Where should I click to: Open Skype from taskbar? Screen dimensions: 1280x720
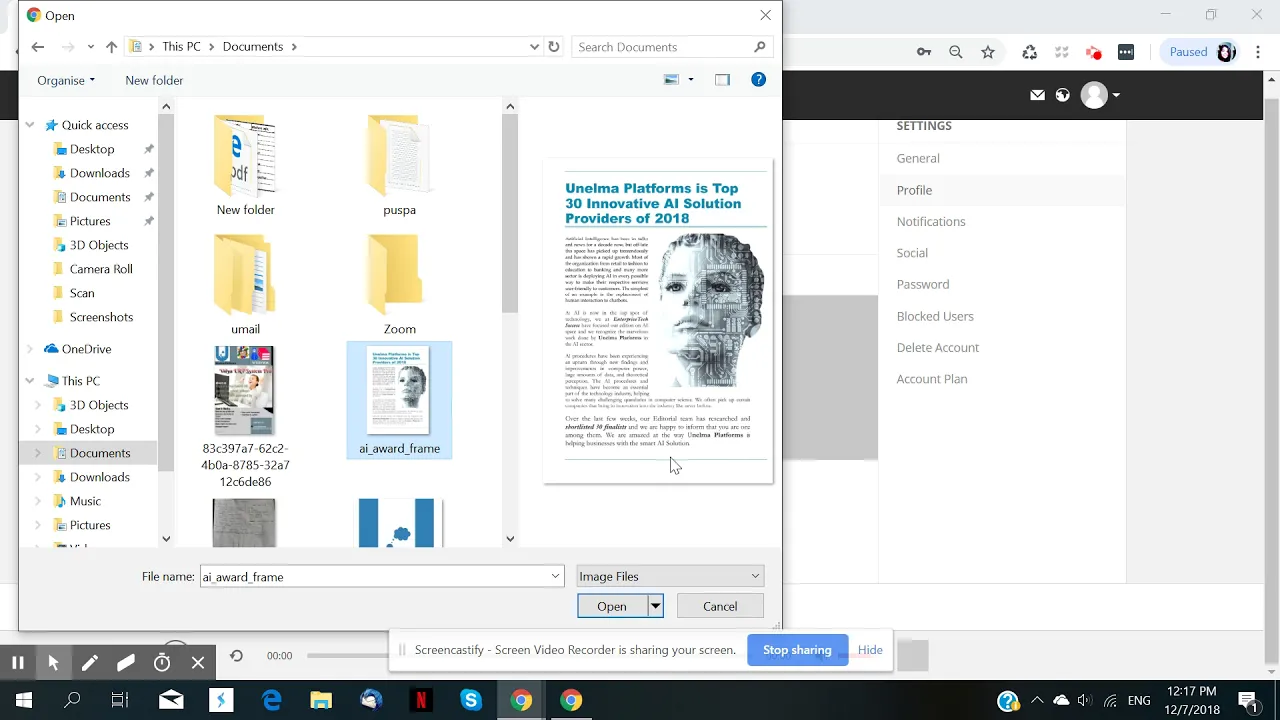[x=471, y=700]
